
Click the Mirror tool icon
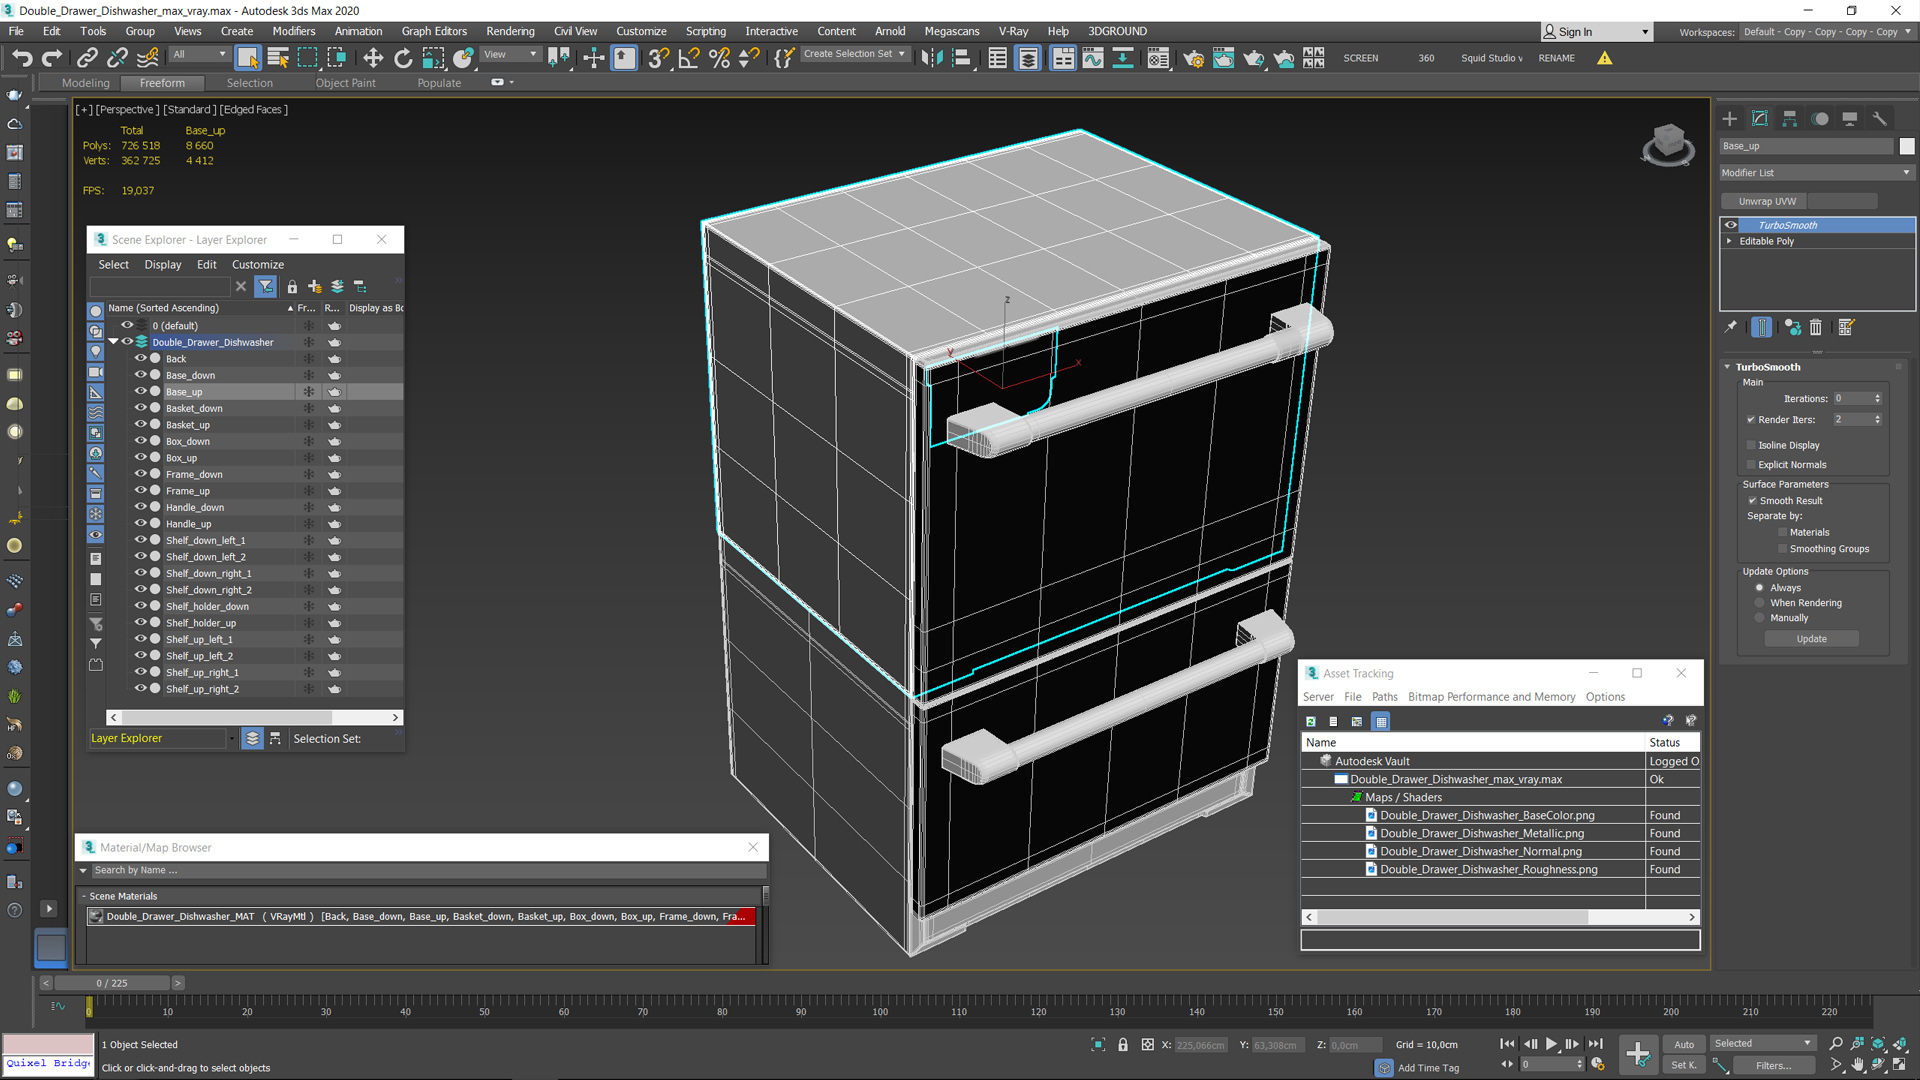tap(931, 58)
